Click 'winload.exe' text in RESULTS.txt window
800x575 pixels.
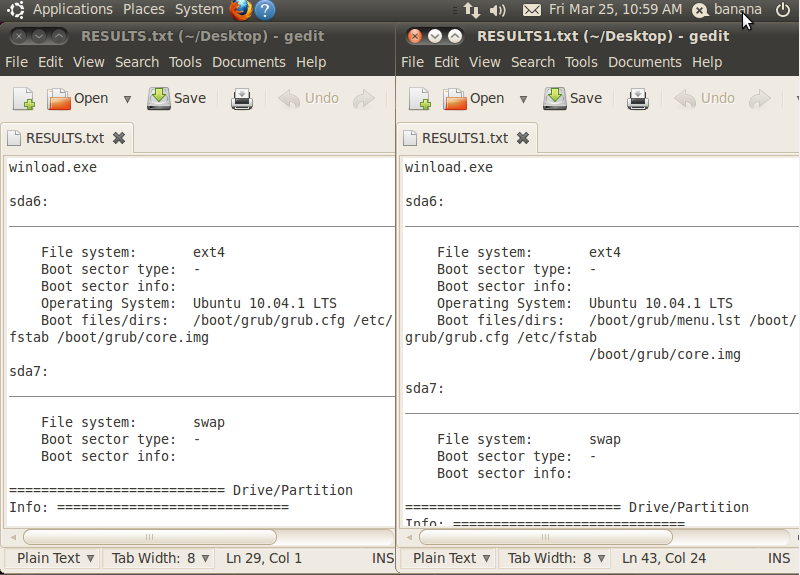[x=53, y=167]
